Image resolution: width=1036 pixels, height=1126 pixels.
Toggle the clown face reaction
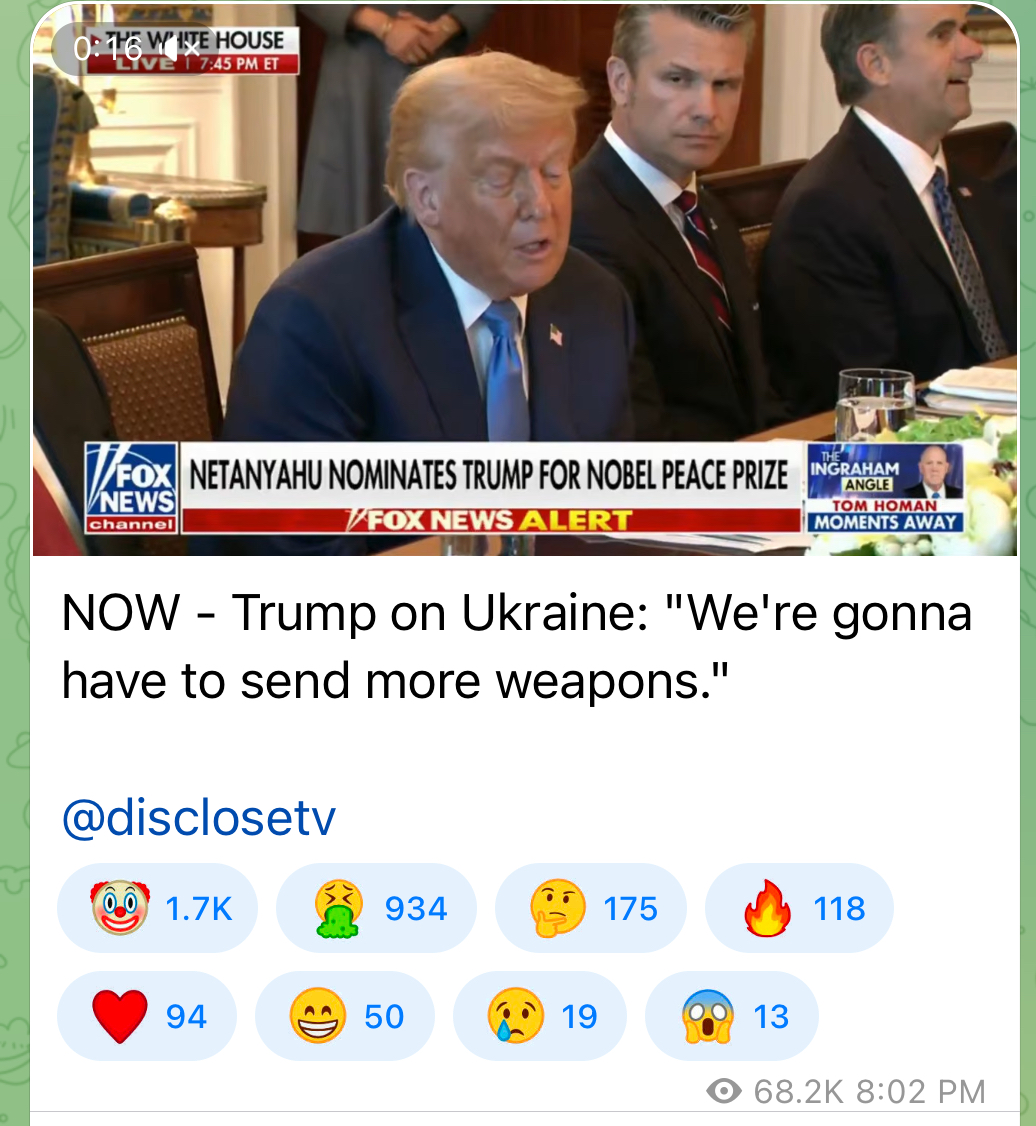tap(157, 908)
